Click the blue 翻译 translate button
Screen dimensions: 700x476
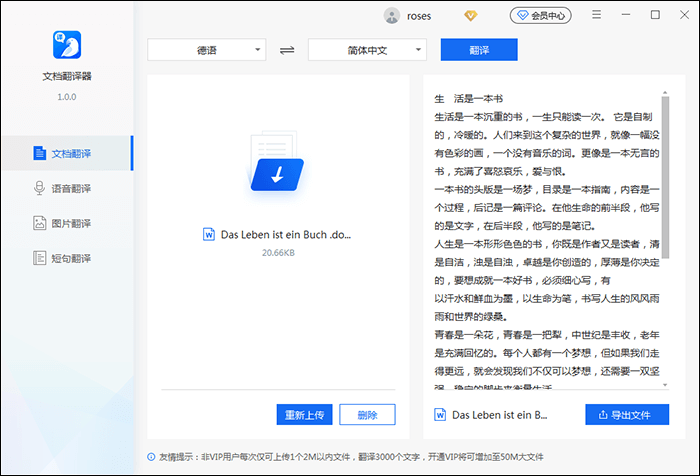coord(479,50)
